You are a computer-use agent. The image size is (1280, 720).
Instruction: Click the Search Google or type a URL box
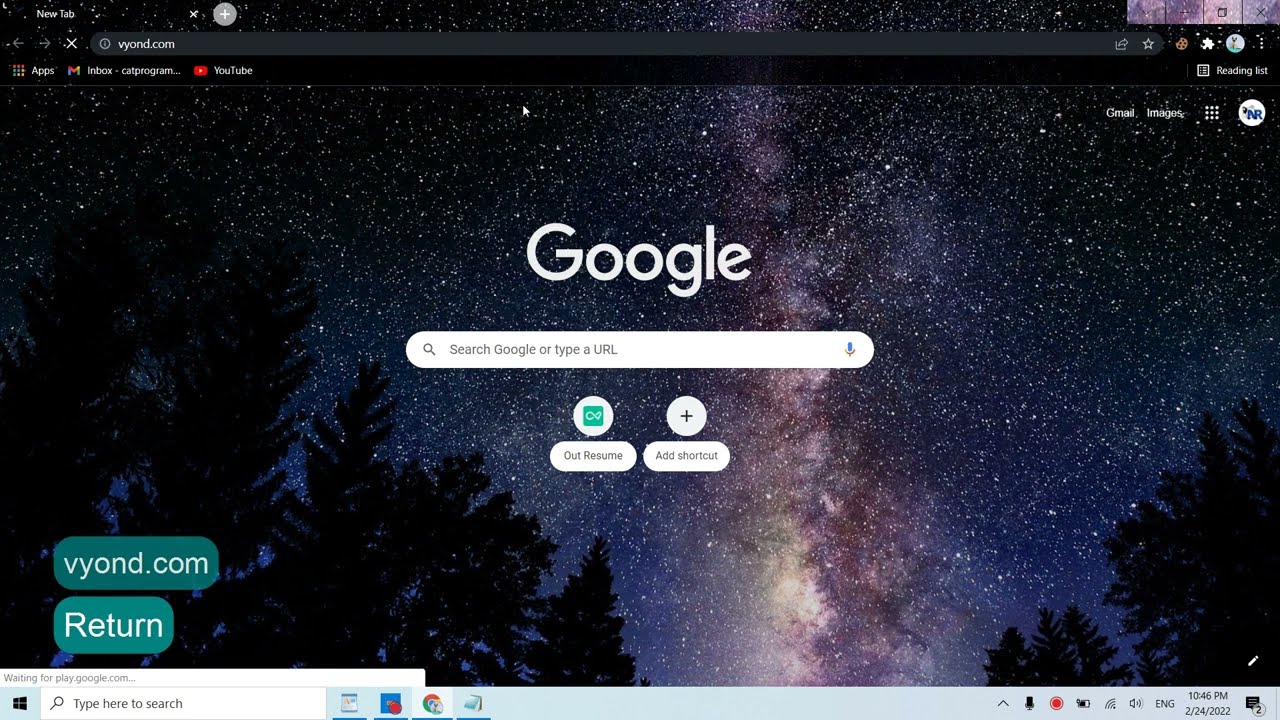(640, 350)
